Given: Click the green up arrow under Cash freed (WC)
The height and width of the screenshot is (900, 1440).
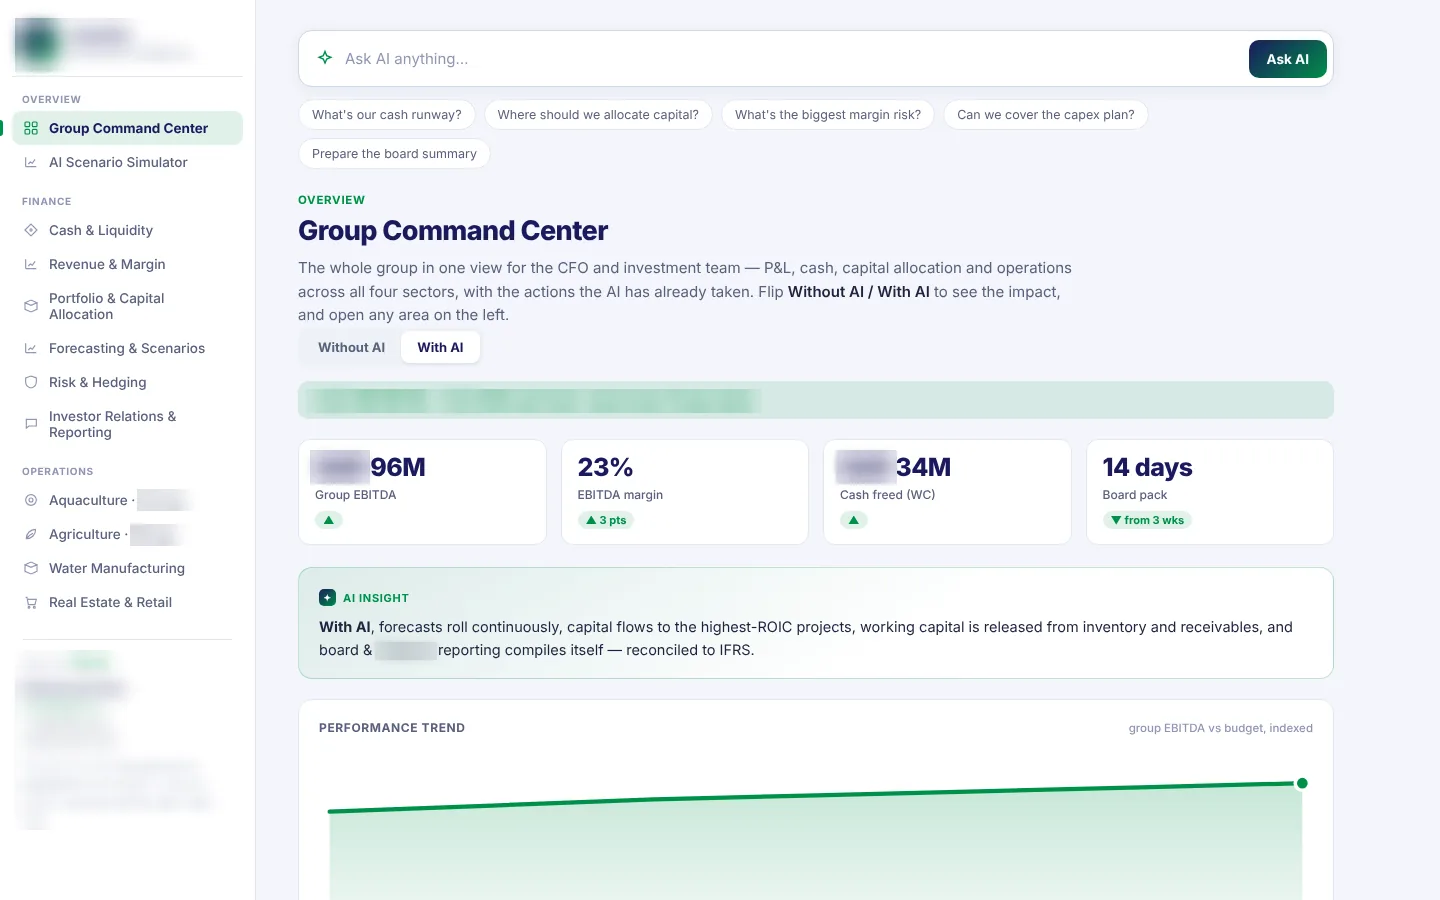Looking at the screenshot, I should 853,520.
